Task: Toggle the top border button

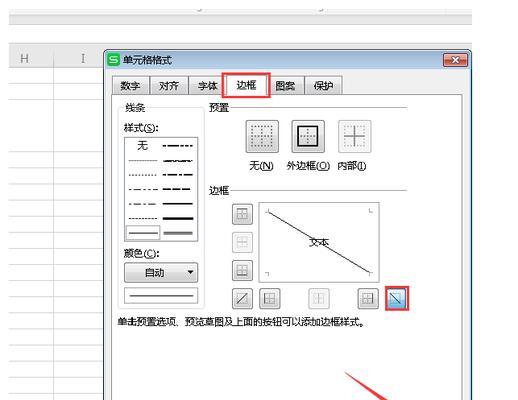Action: [x=242, y=214]
